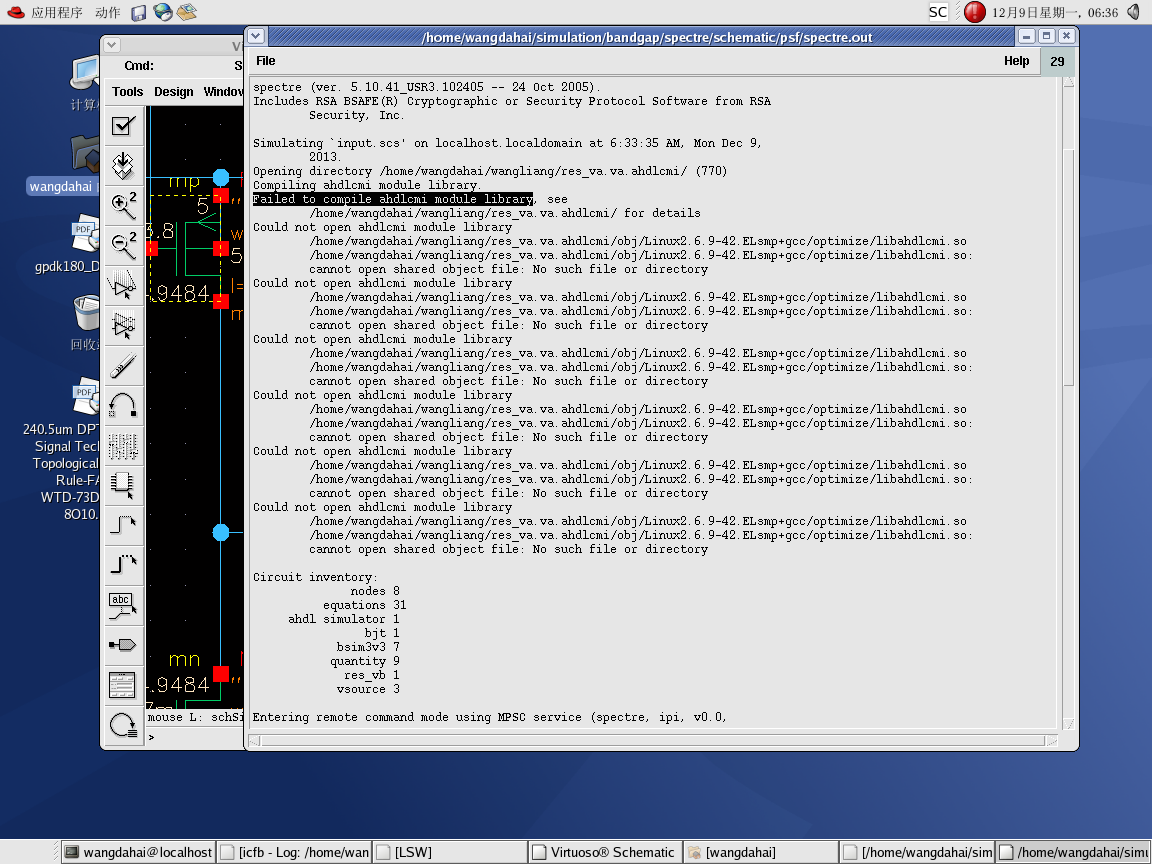
Task: Open the Property editor icon
Action: (x=123, y=444)
